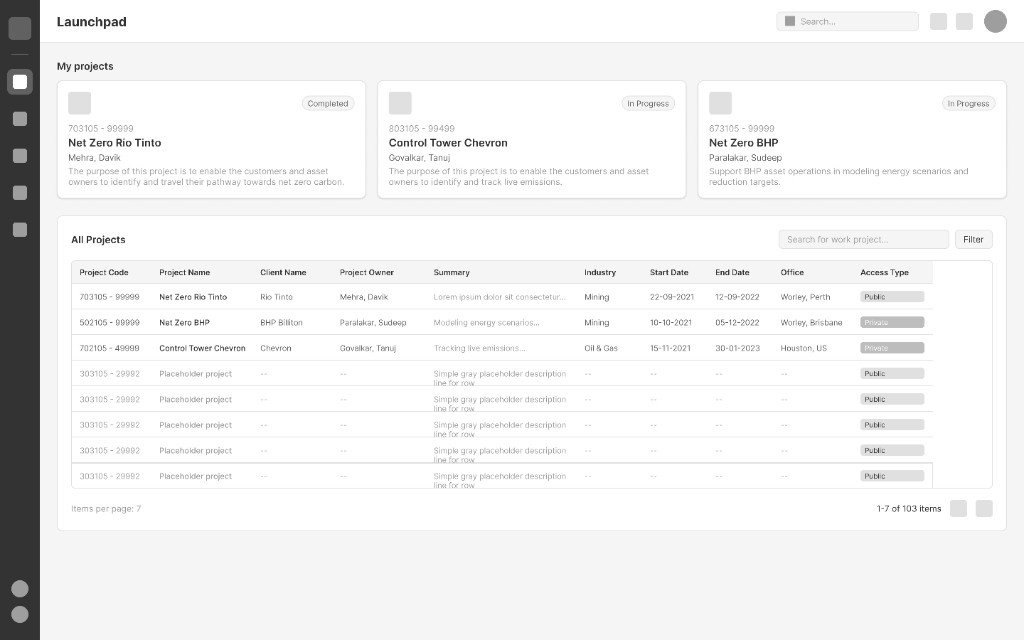
Task: Click the Access Type column header
Action: pos(884,272)
